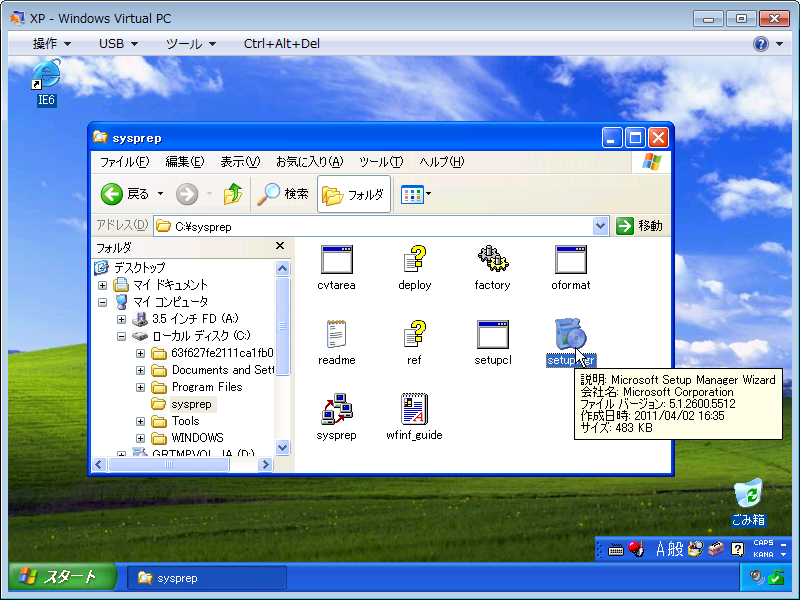Image resolution: width=800 pixels, height=600 pixels.
Task: Open Back button history dropdown arrow
Action: 160,194
